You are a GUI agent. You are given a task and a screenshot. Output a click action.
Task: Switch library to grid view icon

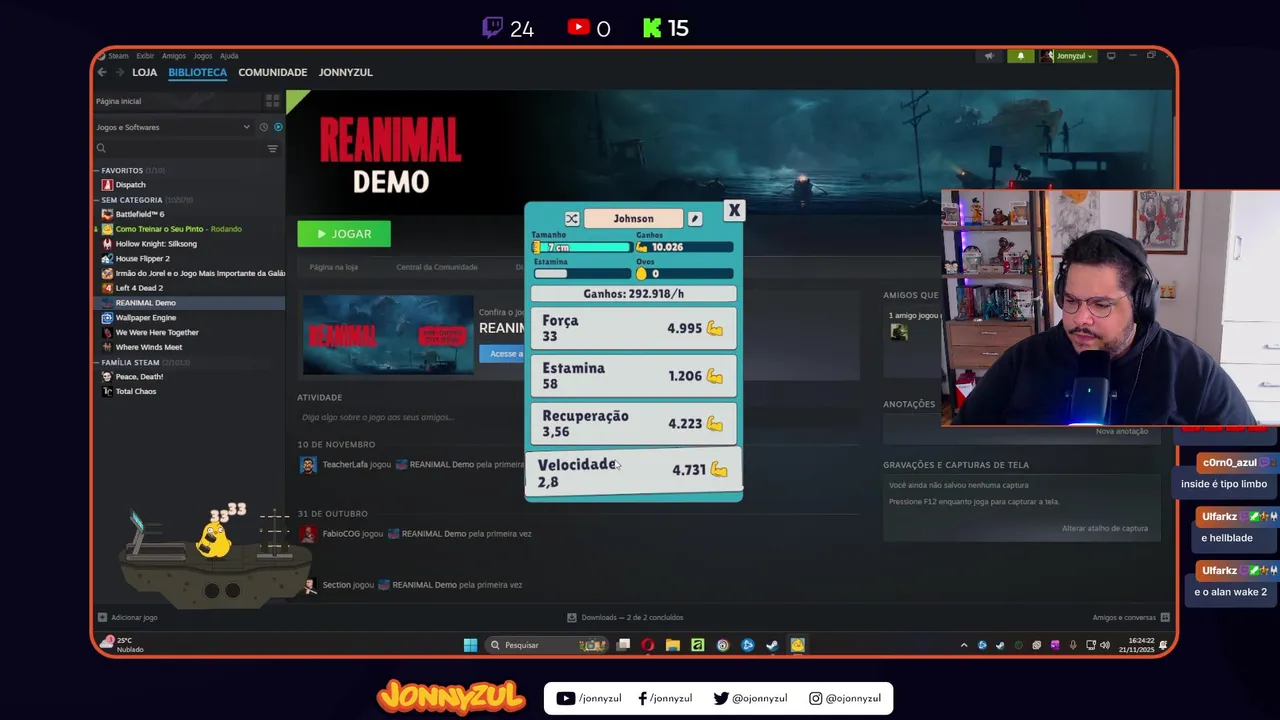click(x=272, y=101)
